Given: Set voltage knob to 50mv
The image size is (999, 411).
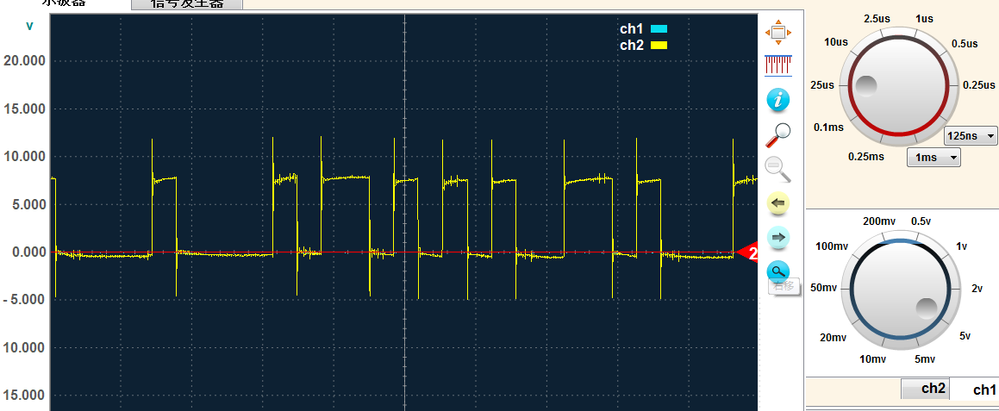Looking at the screenshot, I should (x=823, y=287).
